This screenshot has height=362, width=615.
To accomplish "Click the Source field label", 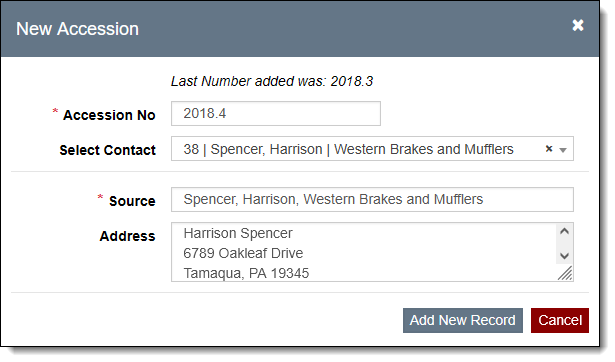I will click(x=132, y=201).
